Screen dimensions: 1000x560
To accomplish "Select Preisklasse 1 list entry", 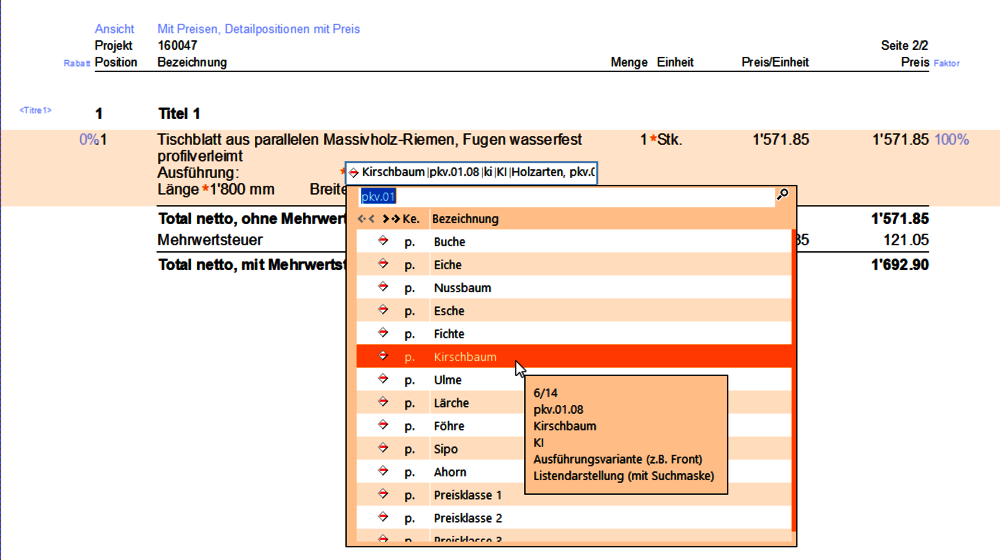I will point(467,495).
